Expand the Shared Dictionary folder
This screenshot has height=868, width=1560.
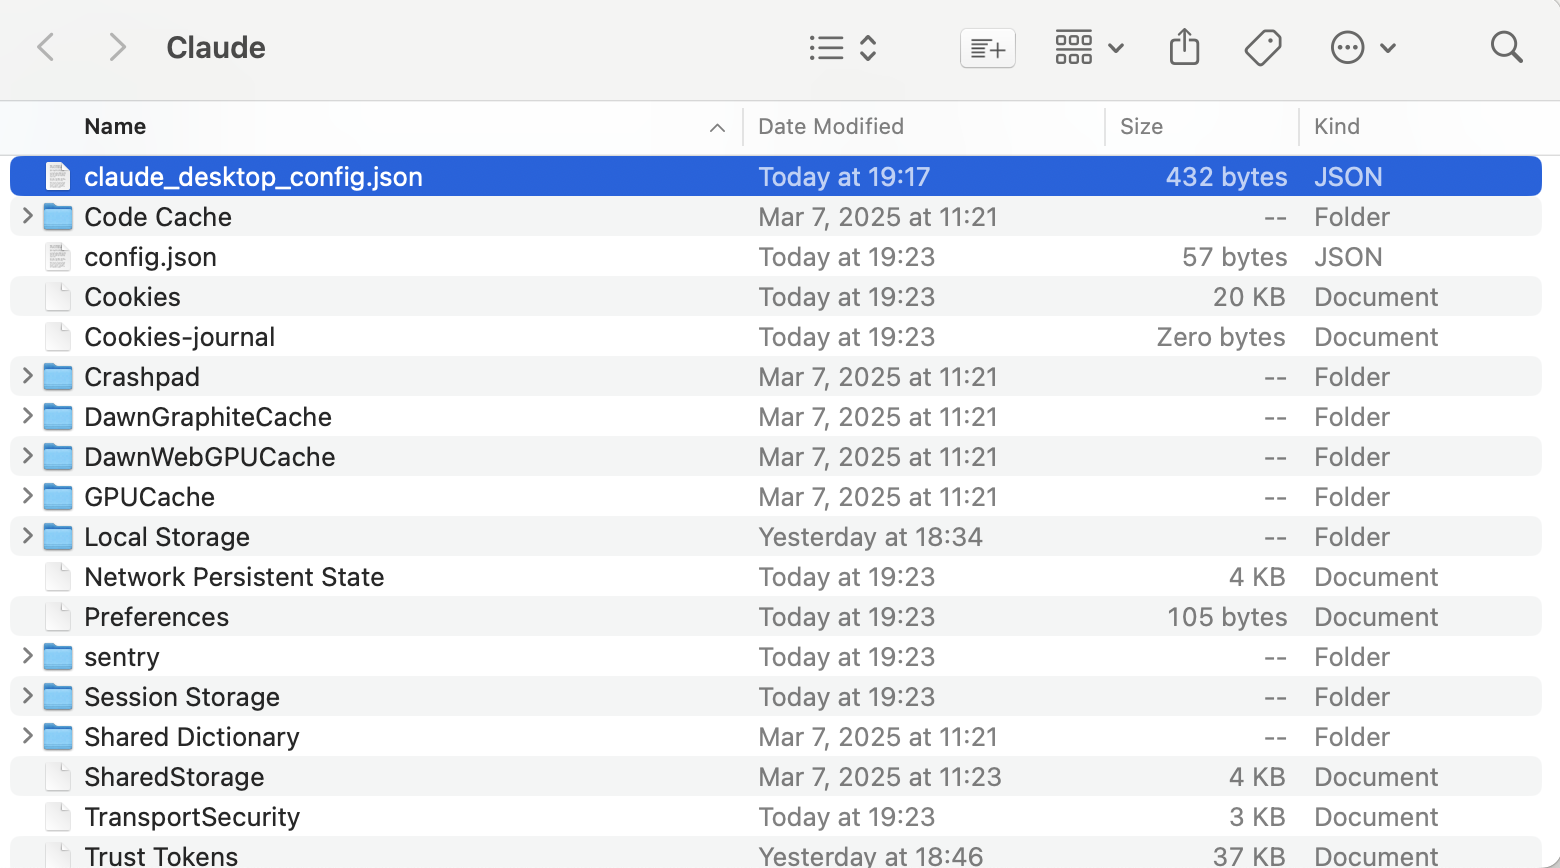coord(28,736)
